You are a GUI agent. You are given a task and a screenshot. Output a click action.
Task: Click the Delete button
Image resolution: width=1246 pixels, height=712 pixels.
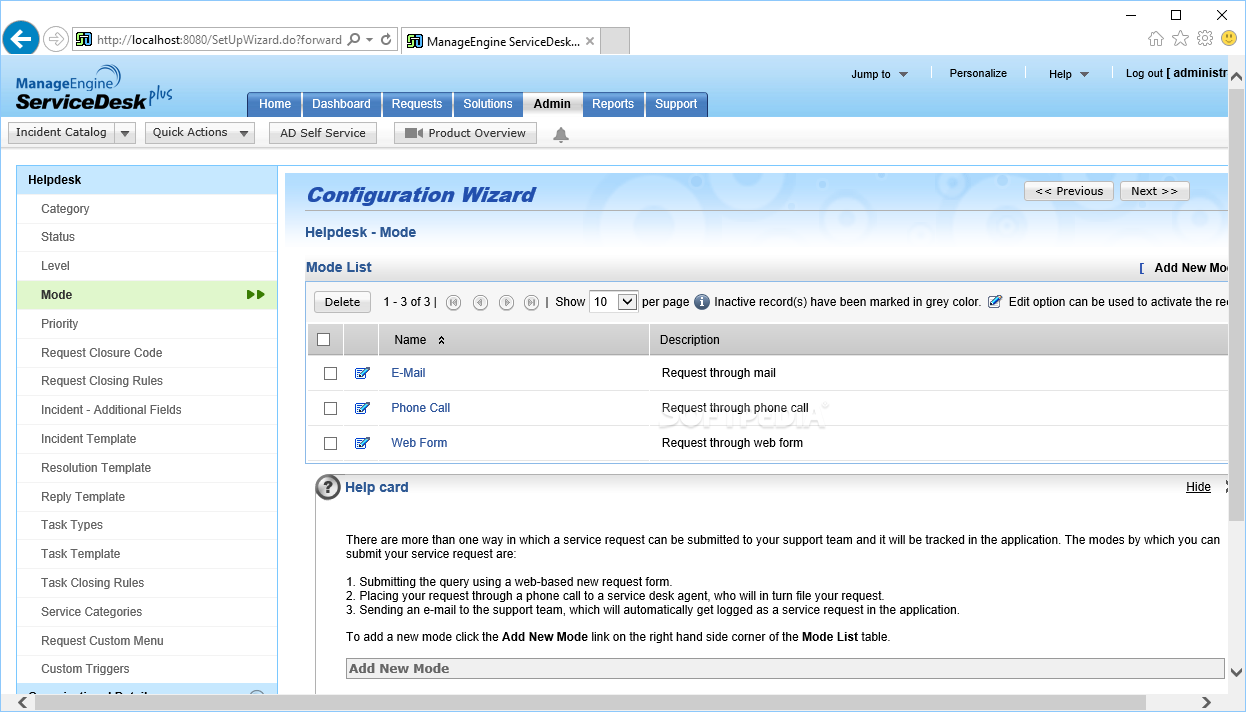click(x=342, y=302)
